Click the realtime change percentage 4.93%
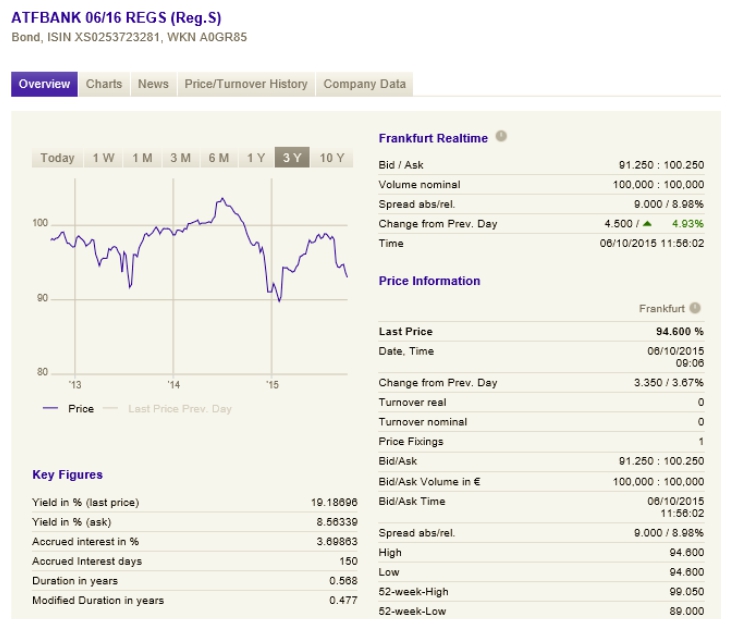Viewport: 729px width, 632px height. pyautogui.click(x=688, y=224)
